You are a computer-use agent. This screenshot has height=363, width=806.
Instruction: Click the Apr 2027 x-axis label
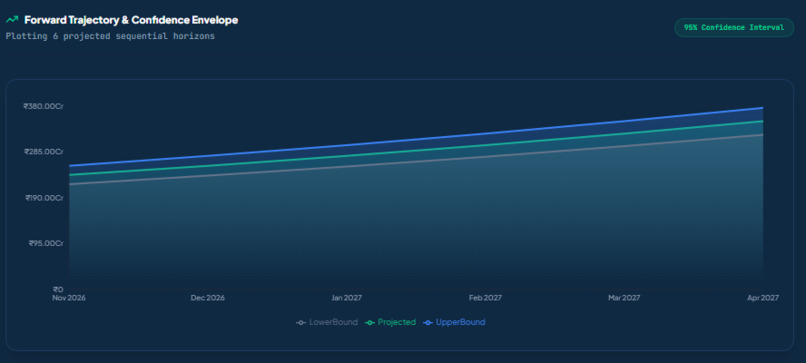click(x=763, y=298)
